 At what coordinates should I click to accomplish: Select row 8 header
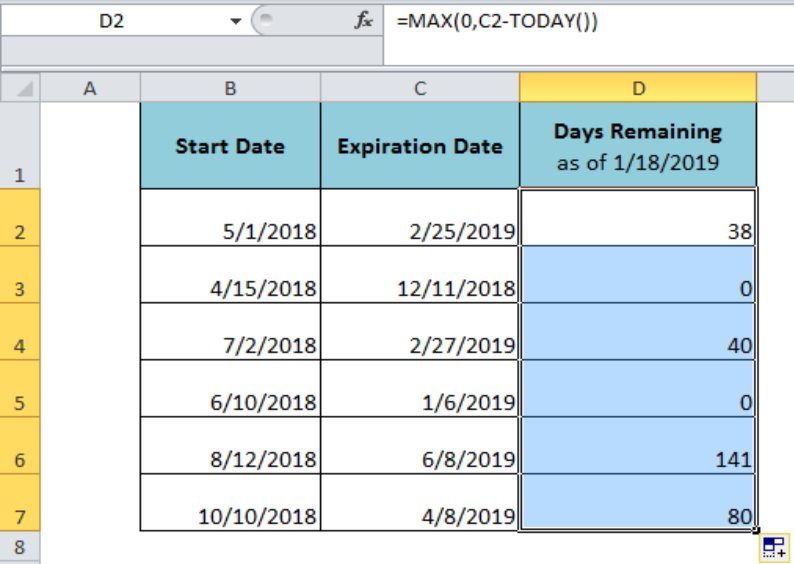20,547
